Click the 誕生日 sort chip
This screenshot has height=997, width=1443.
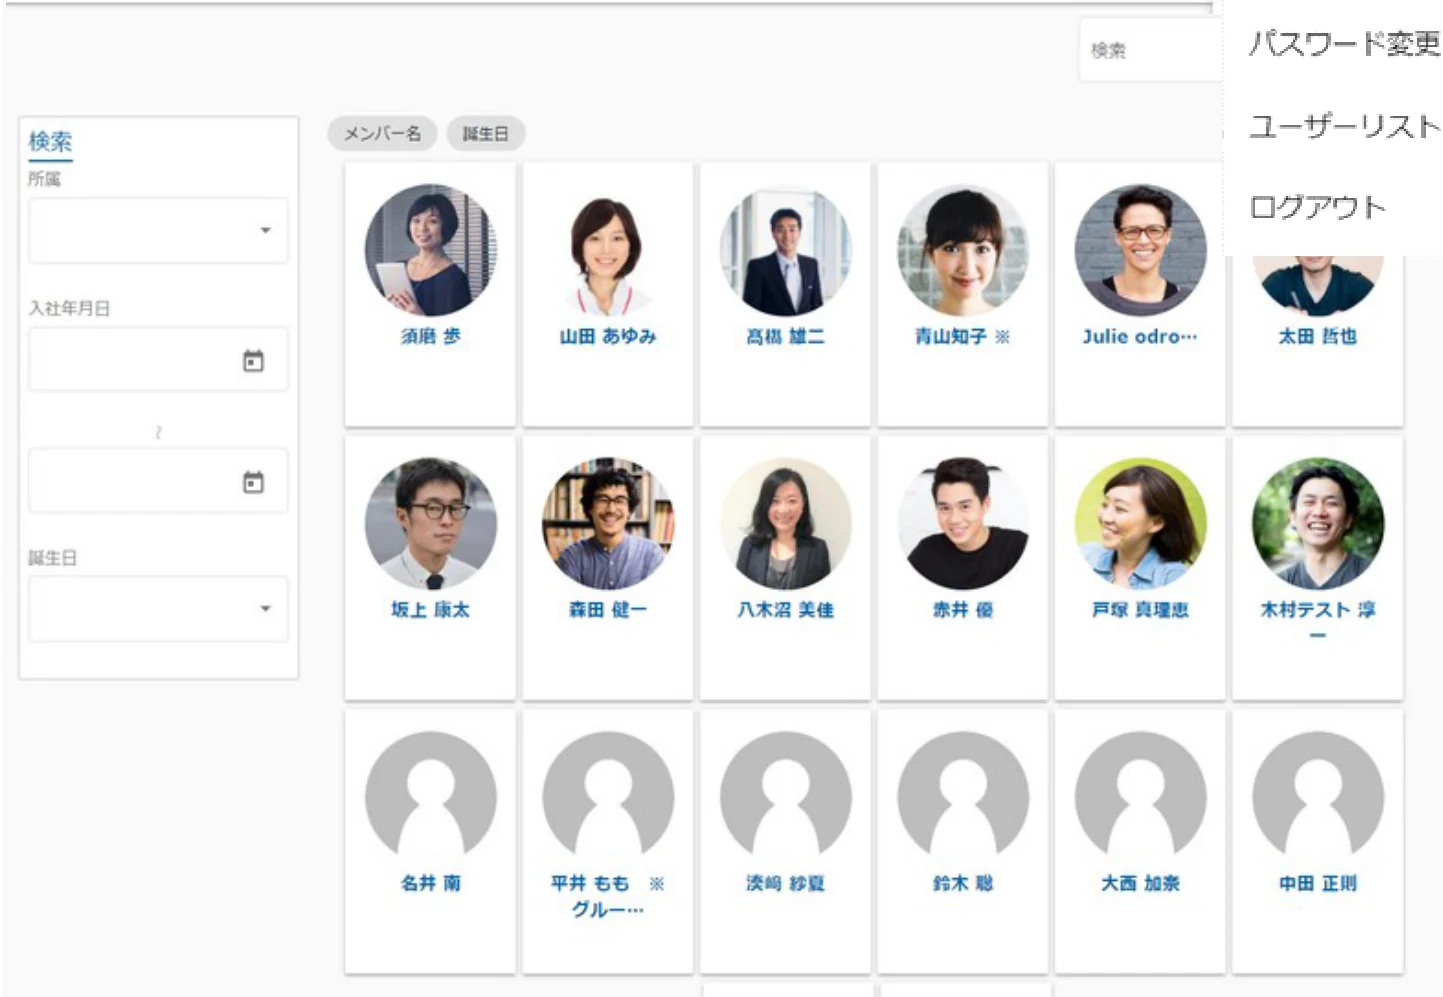485,133
